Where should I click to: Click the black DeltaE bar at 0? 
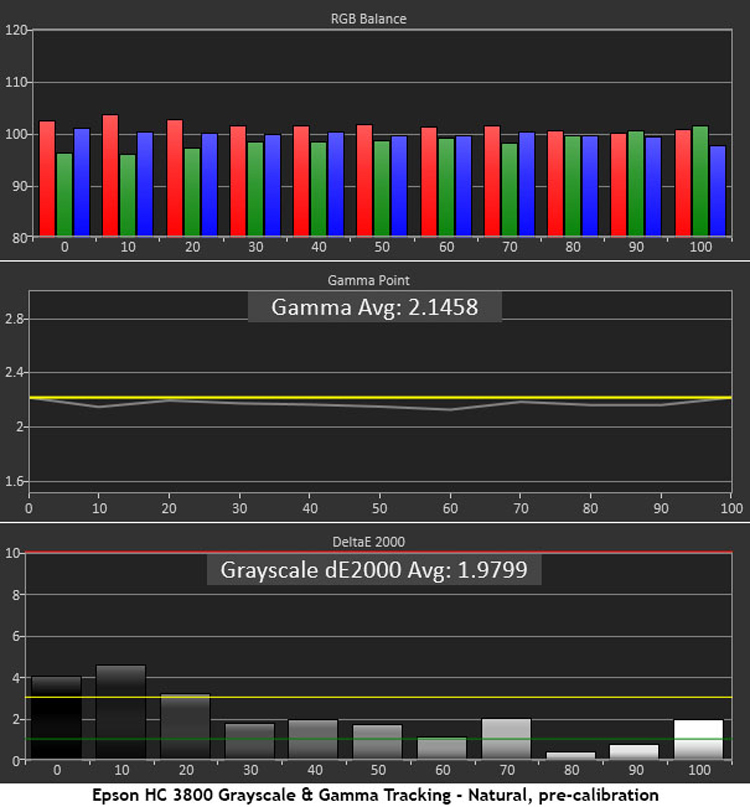pyautogui.click(x=56, y=718)
